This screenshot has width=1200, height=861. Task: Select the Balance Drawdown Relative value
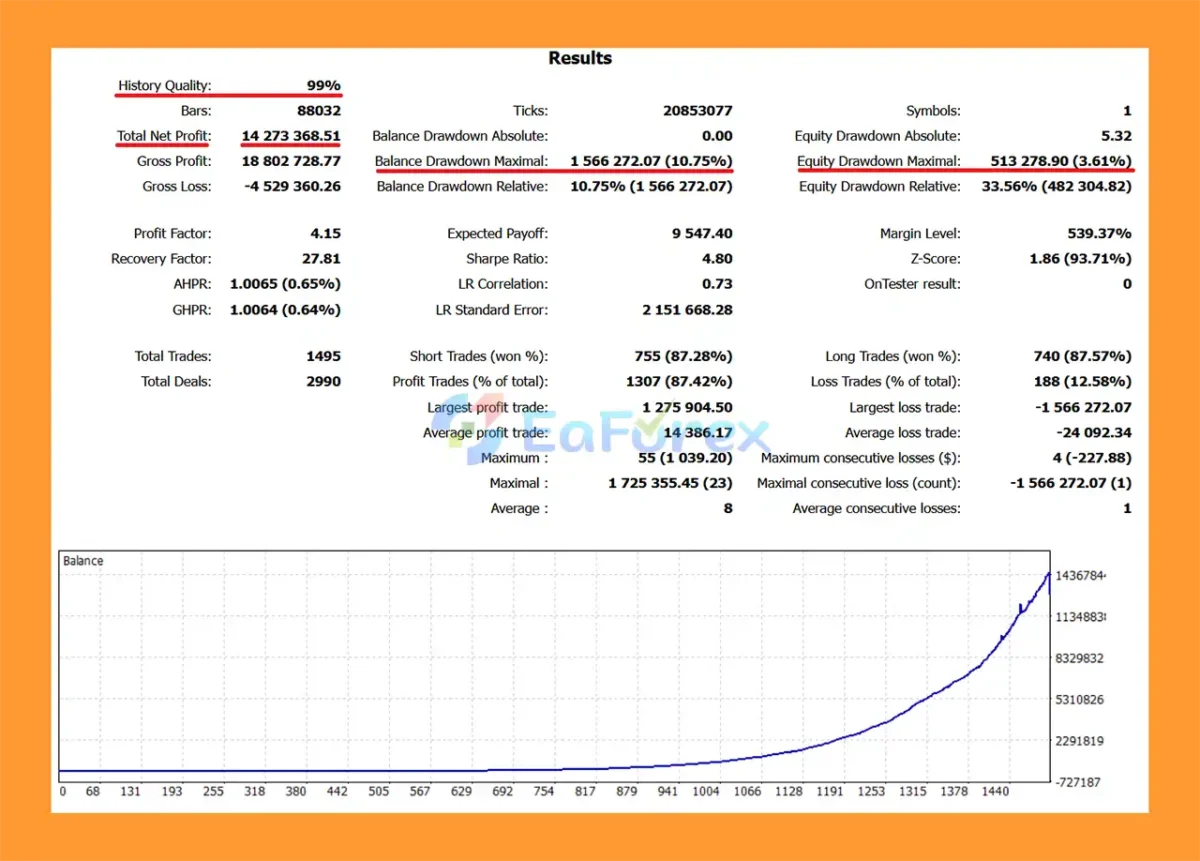pyautogui.click(x=652, y=186)
